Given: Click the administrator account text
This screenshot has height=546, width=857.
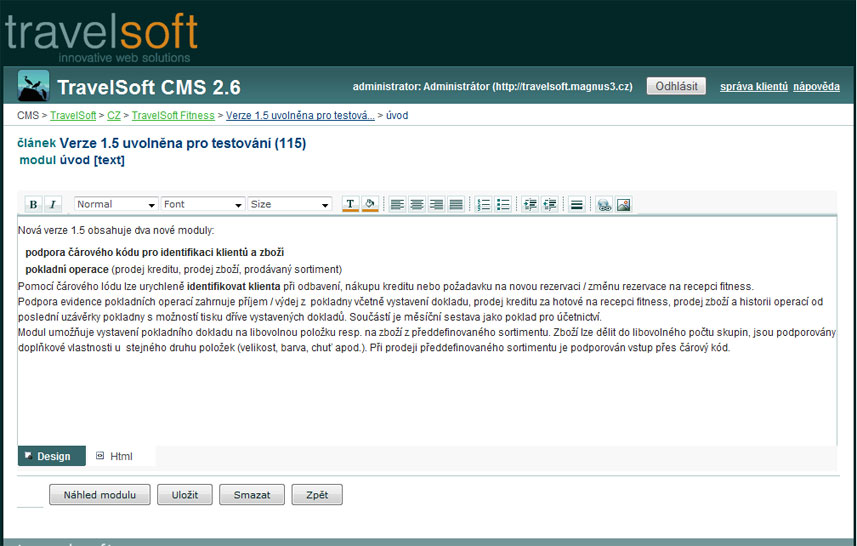Looking at the screenshot, I should (492, 86).
